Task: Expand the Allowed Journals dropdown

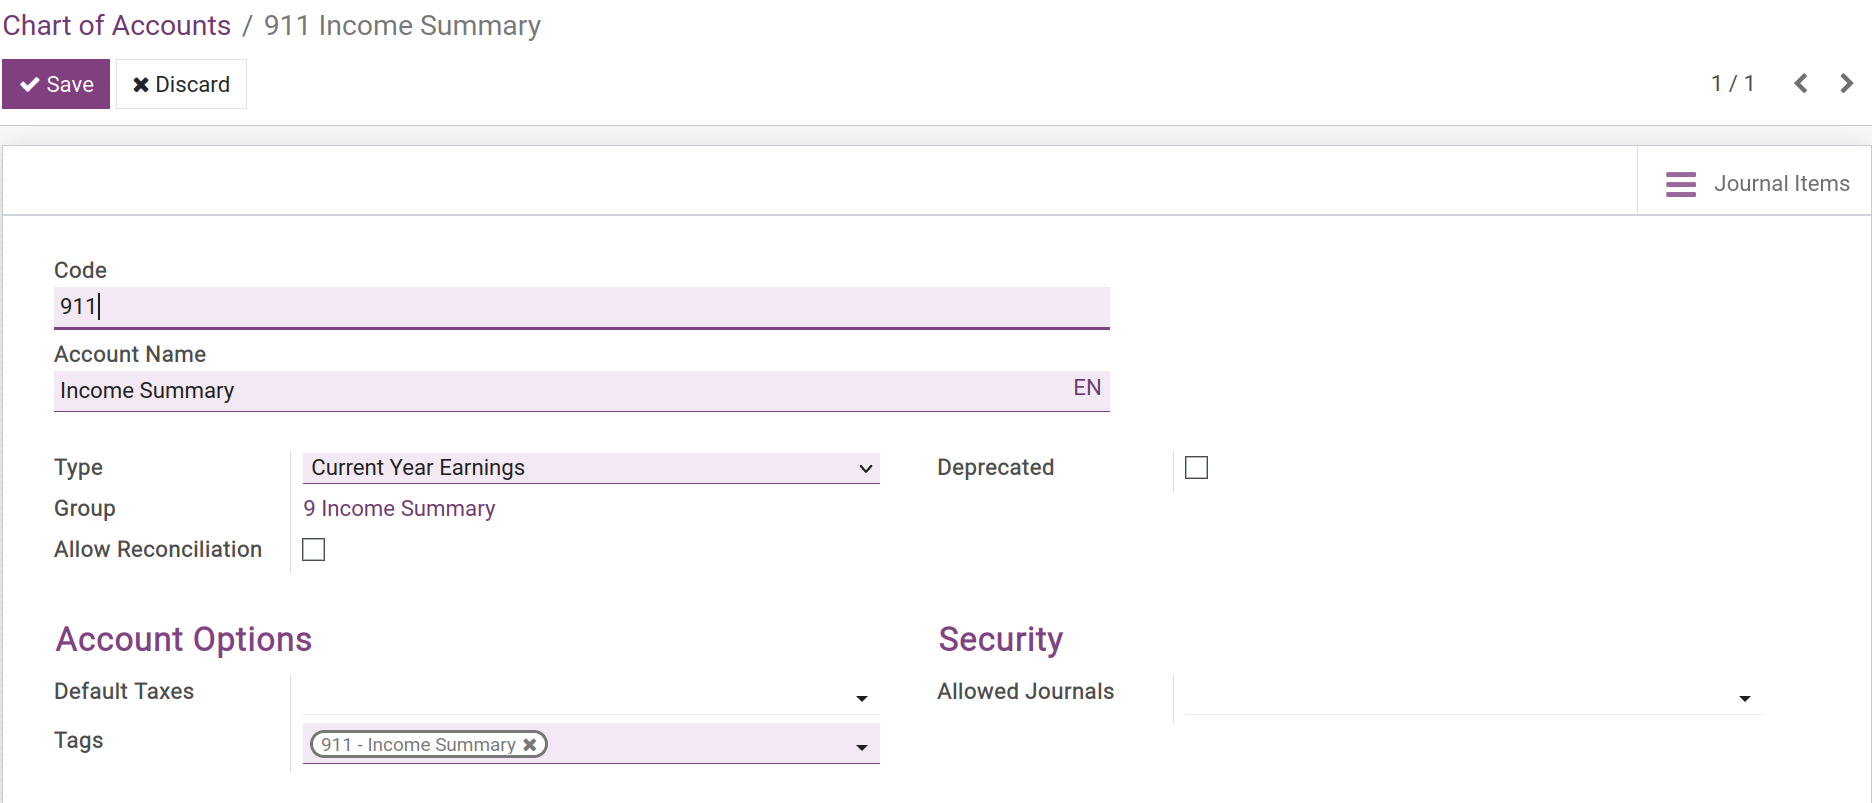Action: 1744,698
